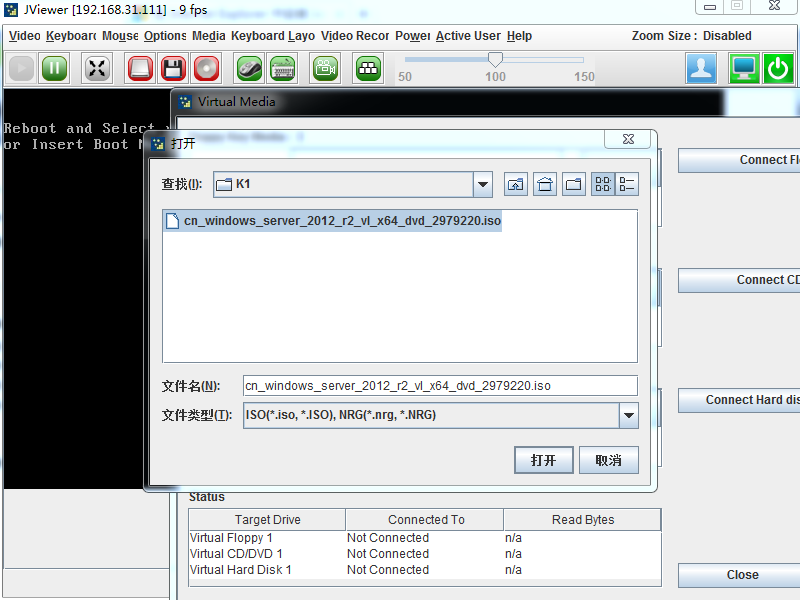Open the Media menu

(x=208, y=36)
